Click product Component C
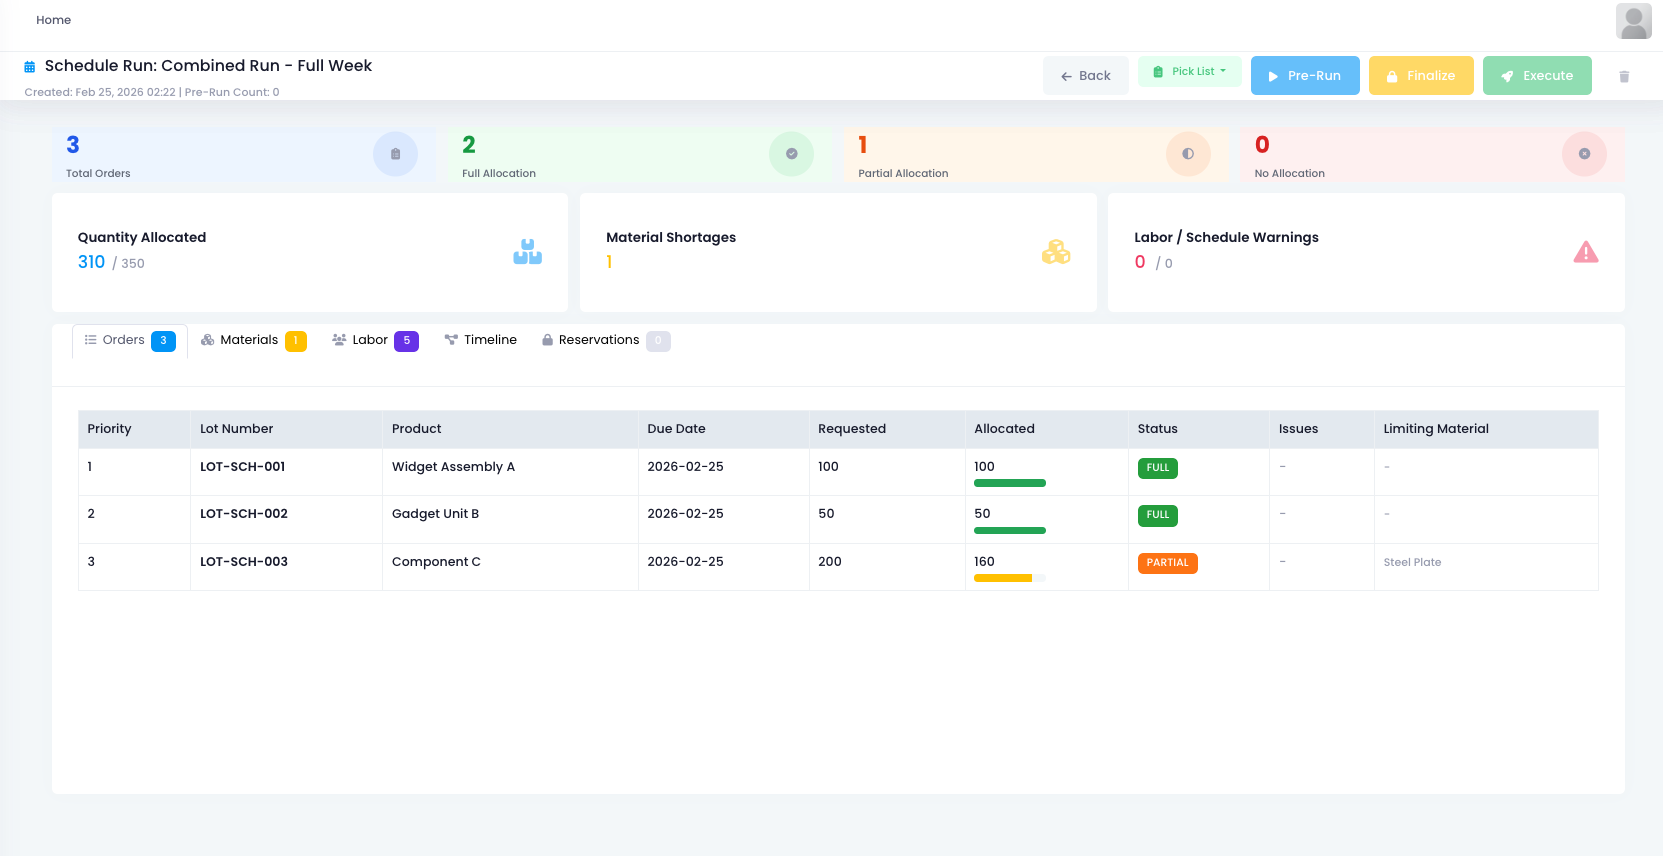This screenshot has width=1663, height=856. tap(436, 562)
